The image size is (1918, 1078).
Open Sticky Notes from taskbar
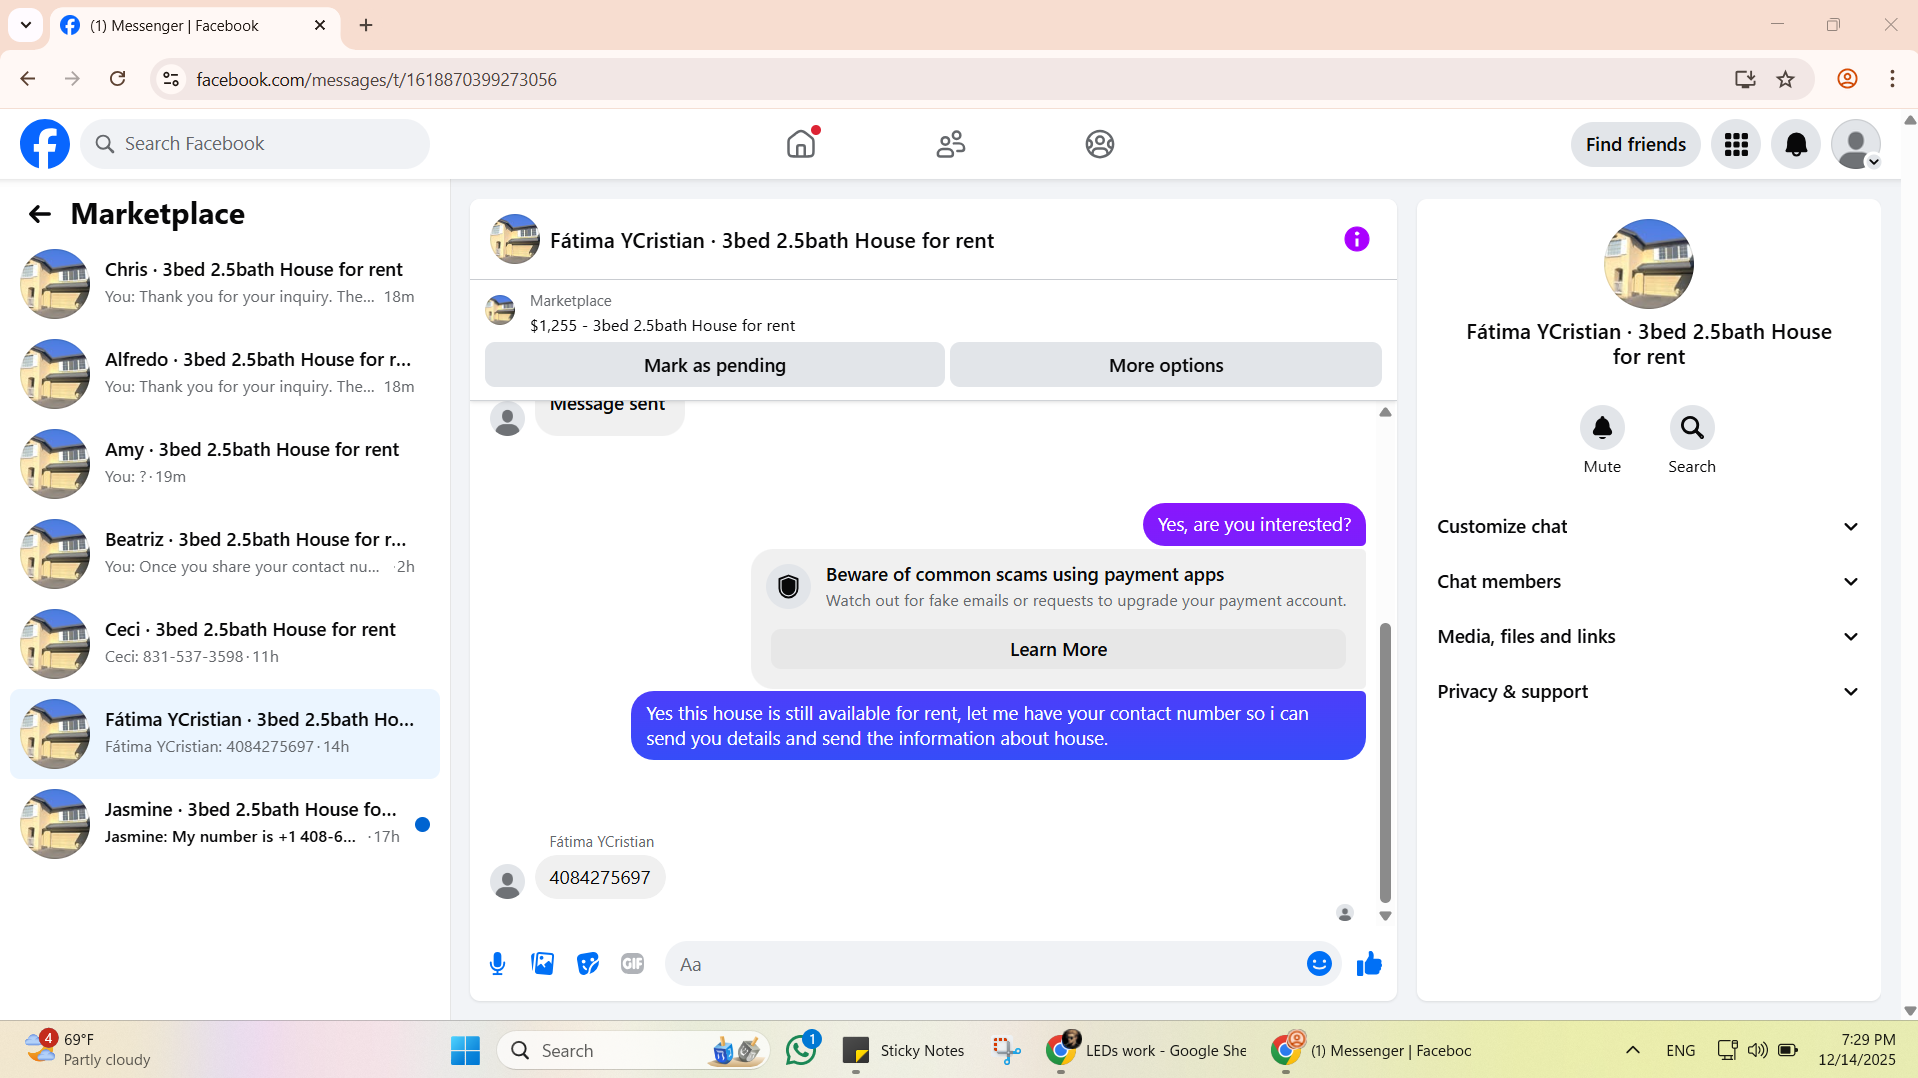[903, 1050]
